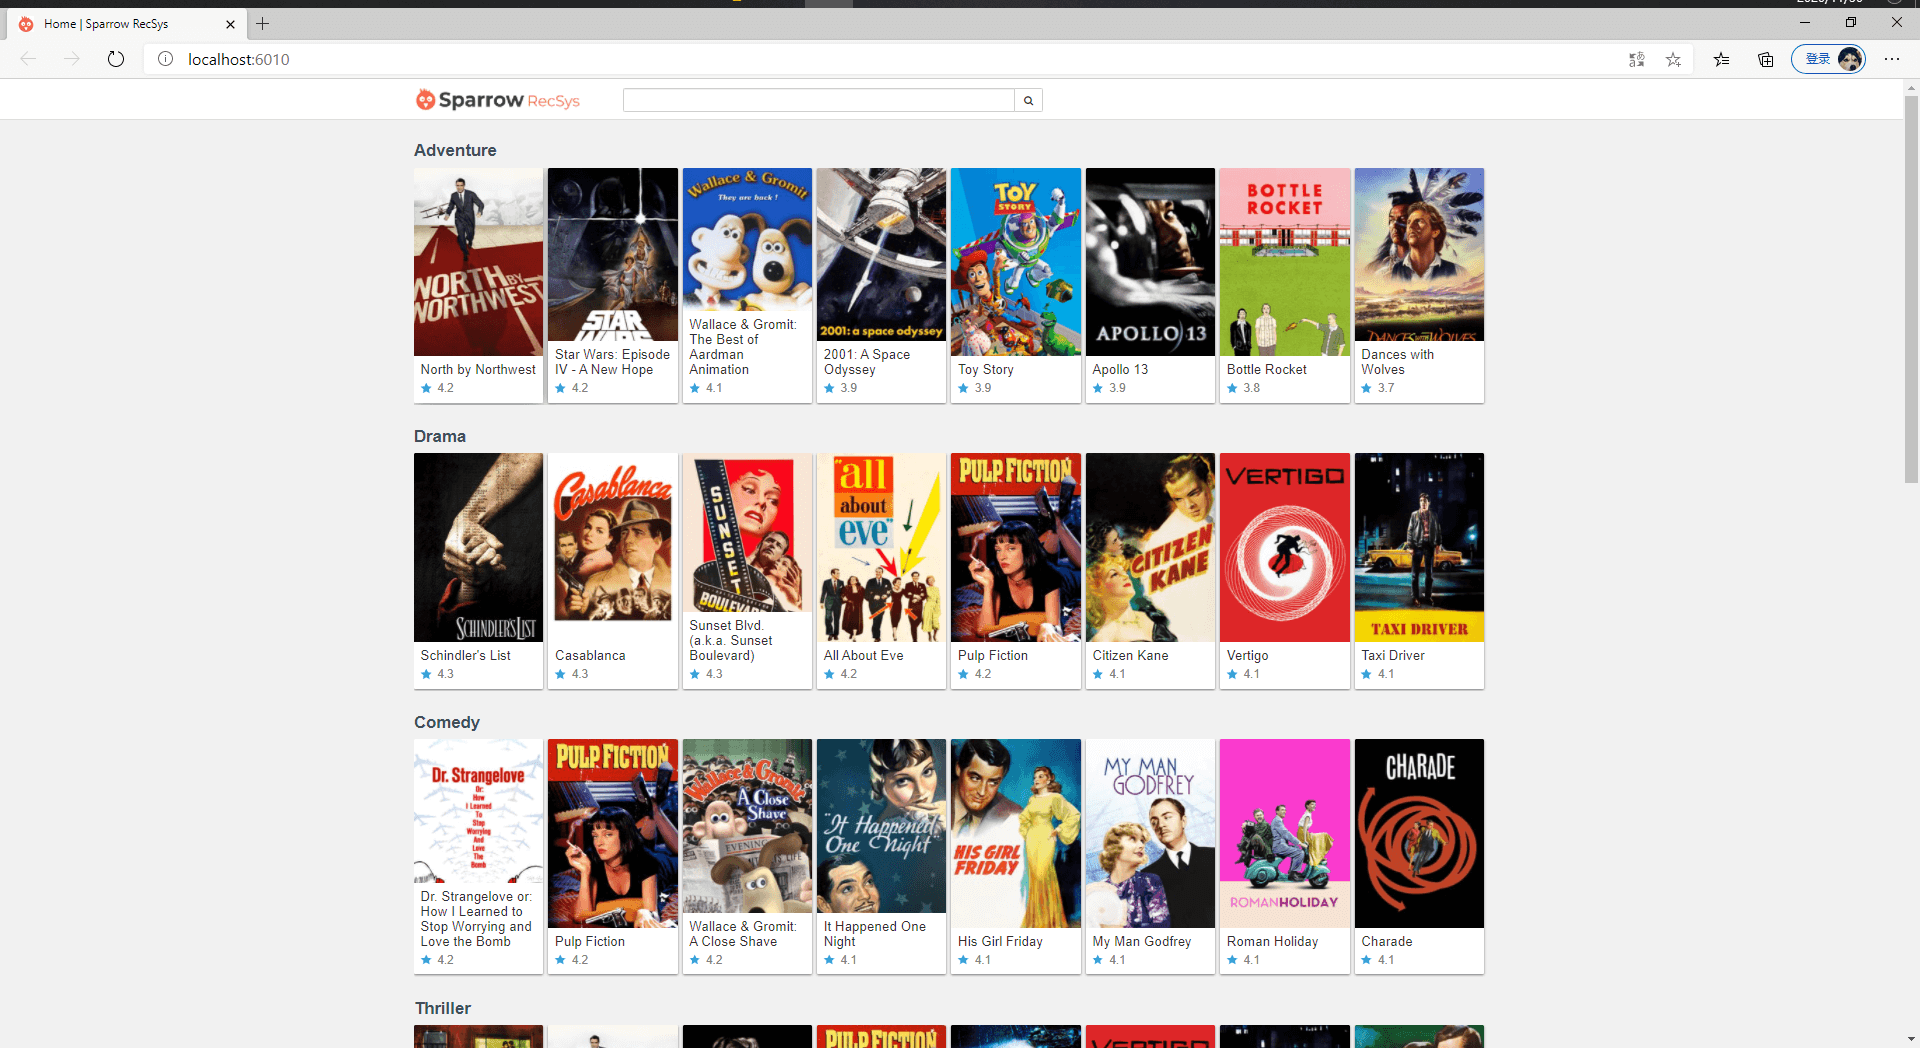The width and height of the screenshot is (1920, 1048).
Task: Open the Dances with Wolves poster
Action: coord(1419,254)
